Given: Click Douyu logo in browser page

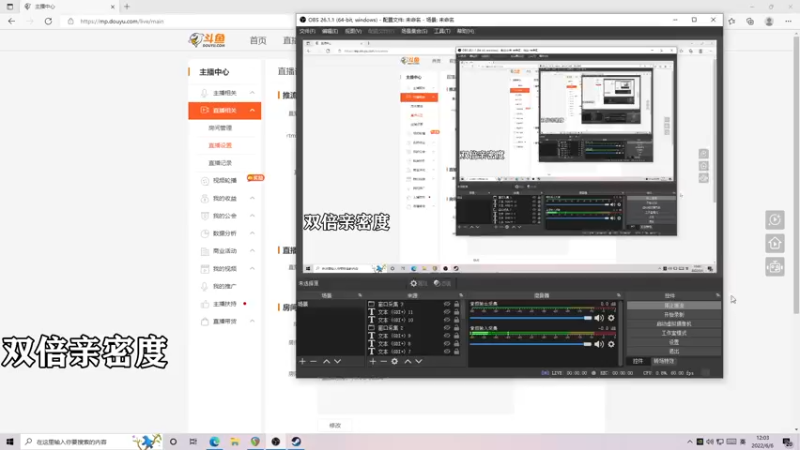Looking at the screenshot, I should click(207, 40).
